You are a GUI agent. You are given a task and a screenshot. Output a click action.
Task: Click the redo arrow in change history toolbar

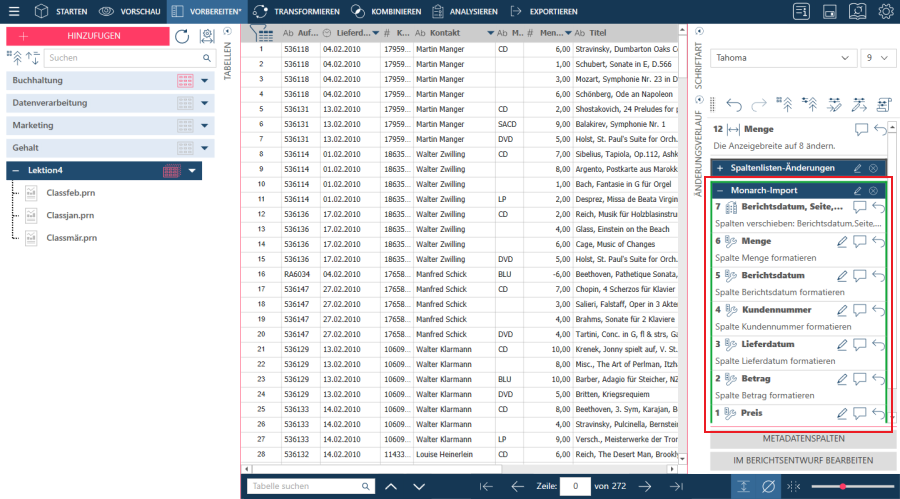(759, 105)
